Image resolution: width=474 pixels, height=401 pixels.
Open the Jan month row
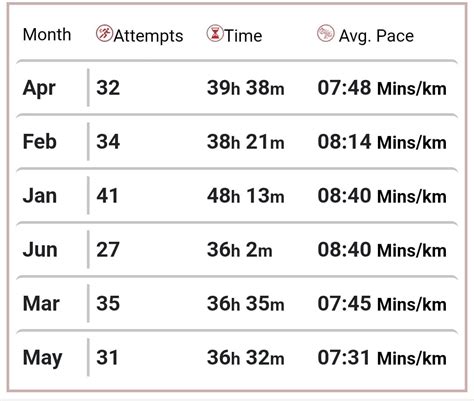point(237,196)
